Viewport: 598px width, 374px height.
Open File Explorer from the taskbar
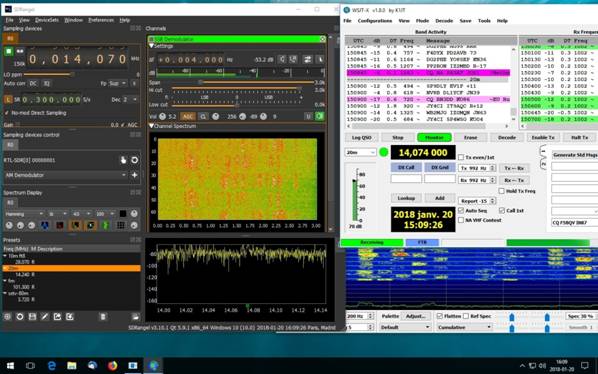(72, 366)
